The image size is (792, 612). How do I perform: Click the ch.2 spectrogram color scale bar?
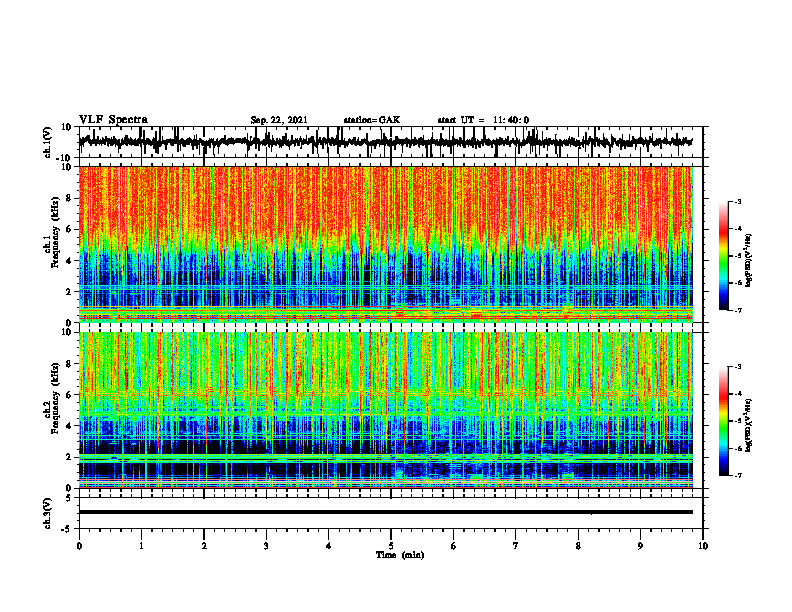tap(723, 421)
